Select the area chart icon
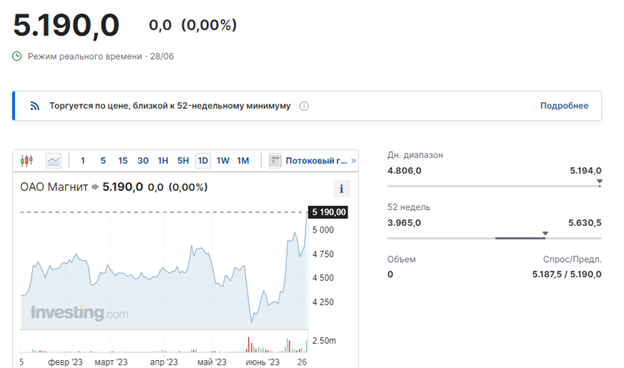 pos(53,161)
